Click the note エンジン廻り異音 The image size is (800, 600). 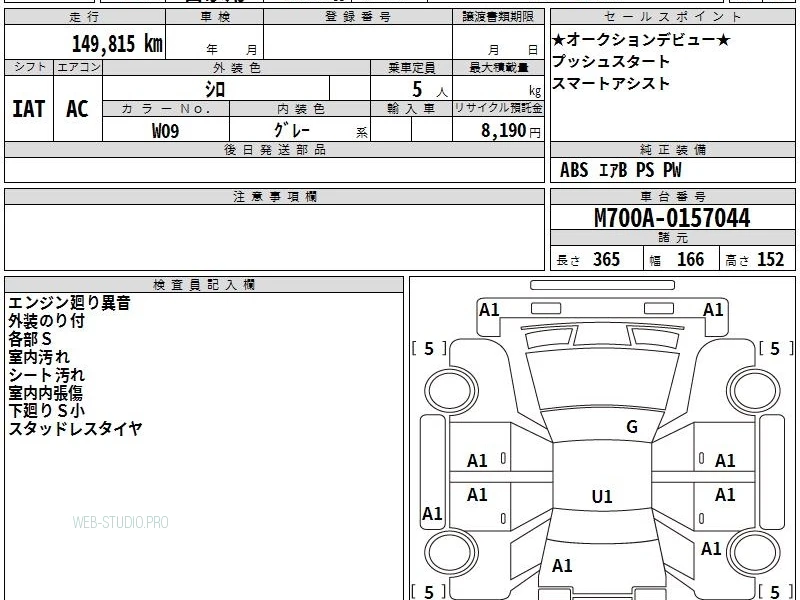click(x=69, y=303)
